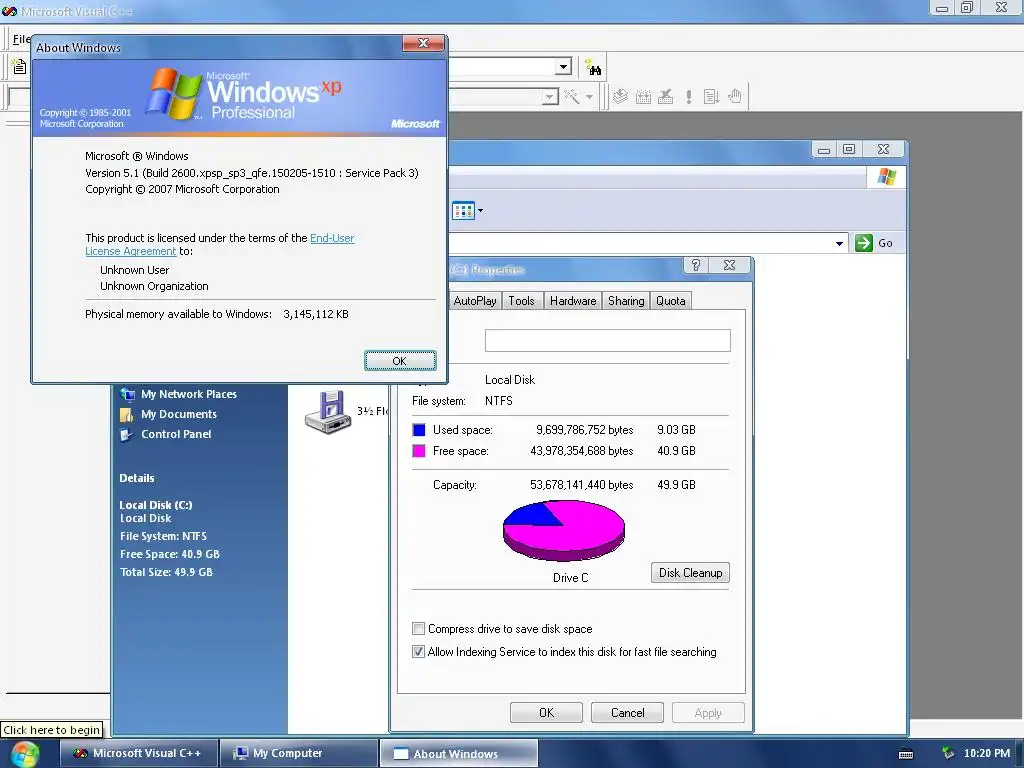Screen dimensions: 1024x768
Task: Click the question mark help button in Properties
Action: 696,265
